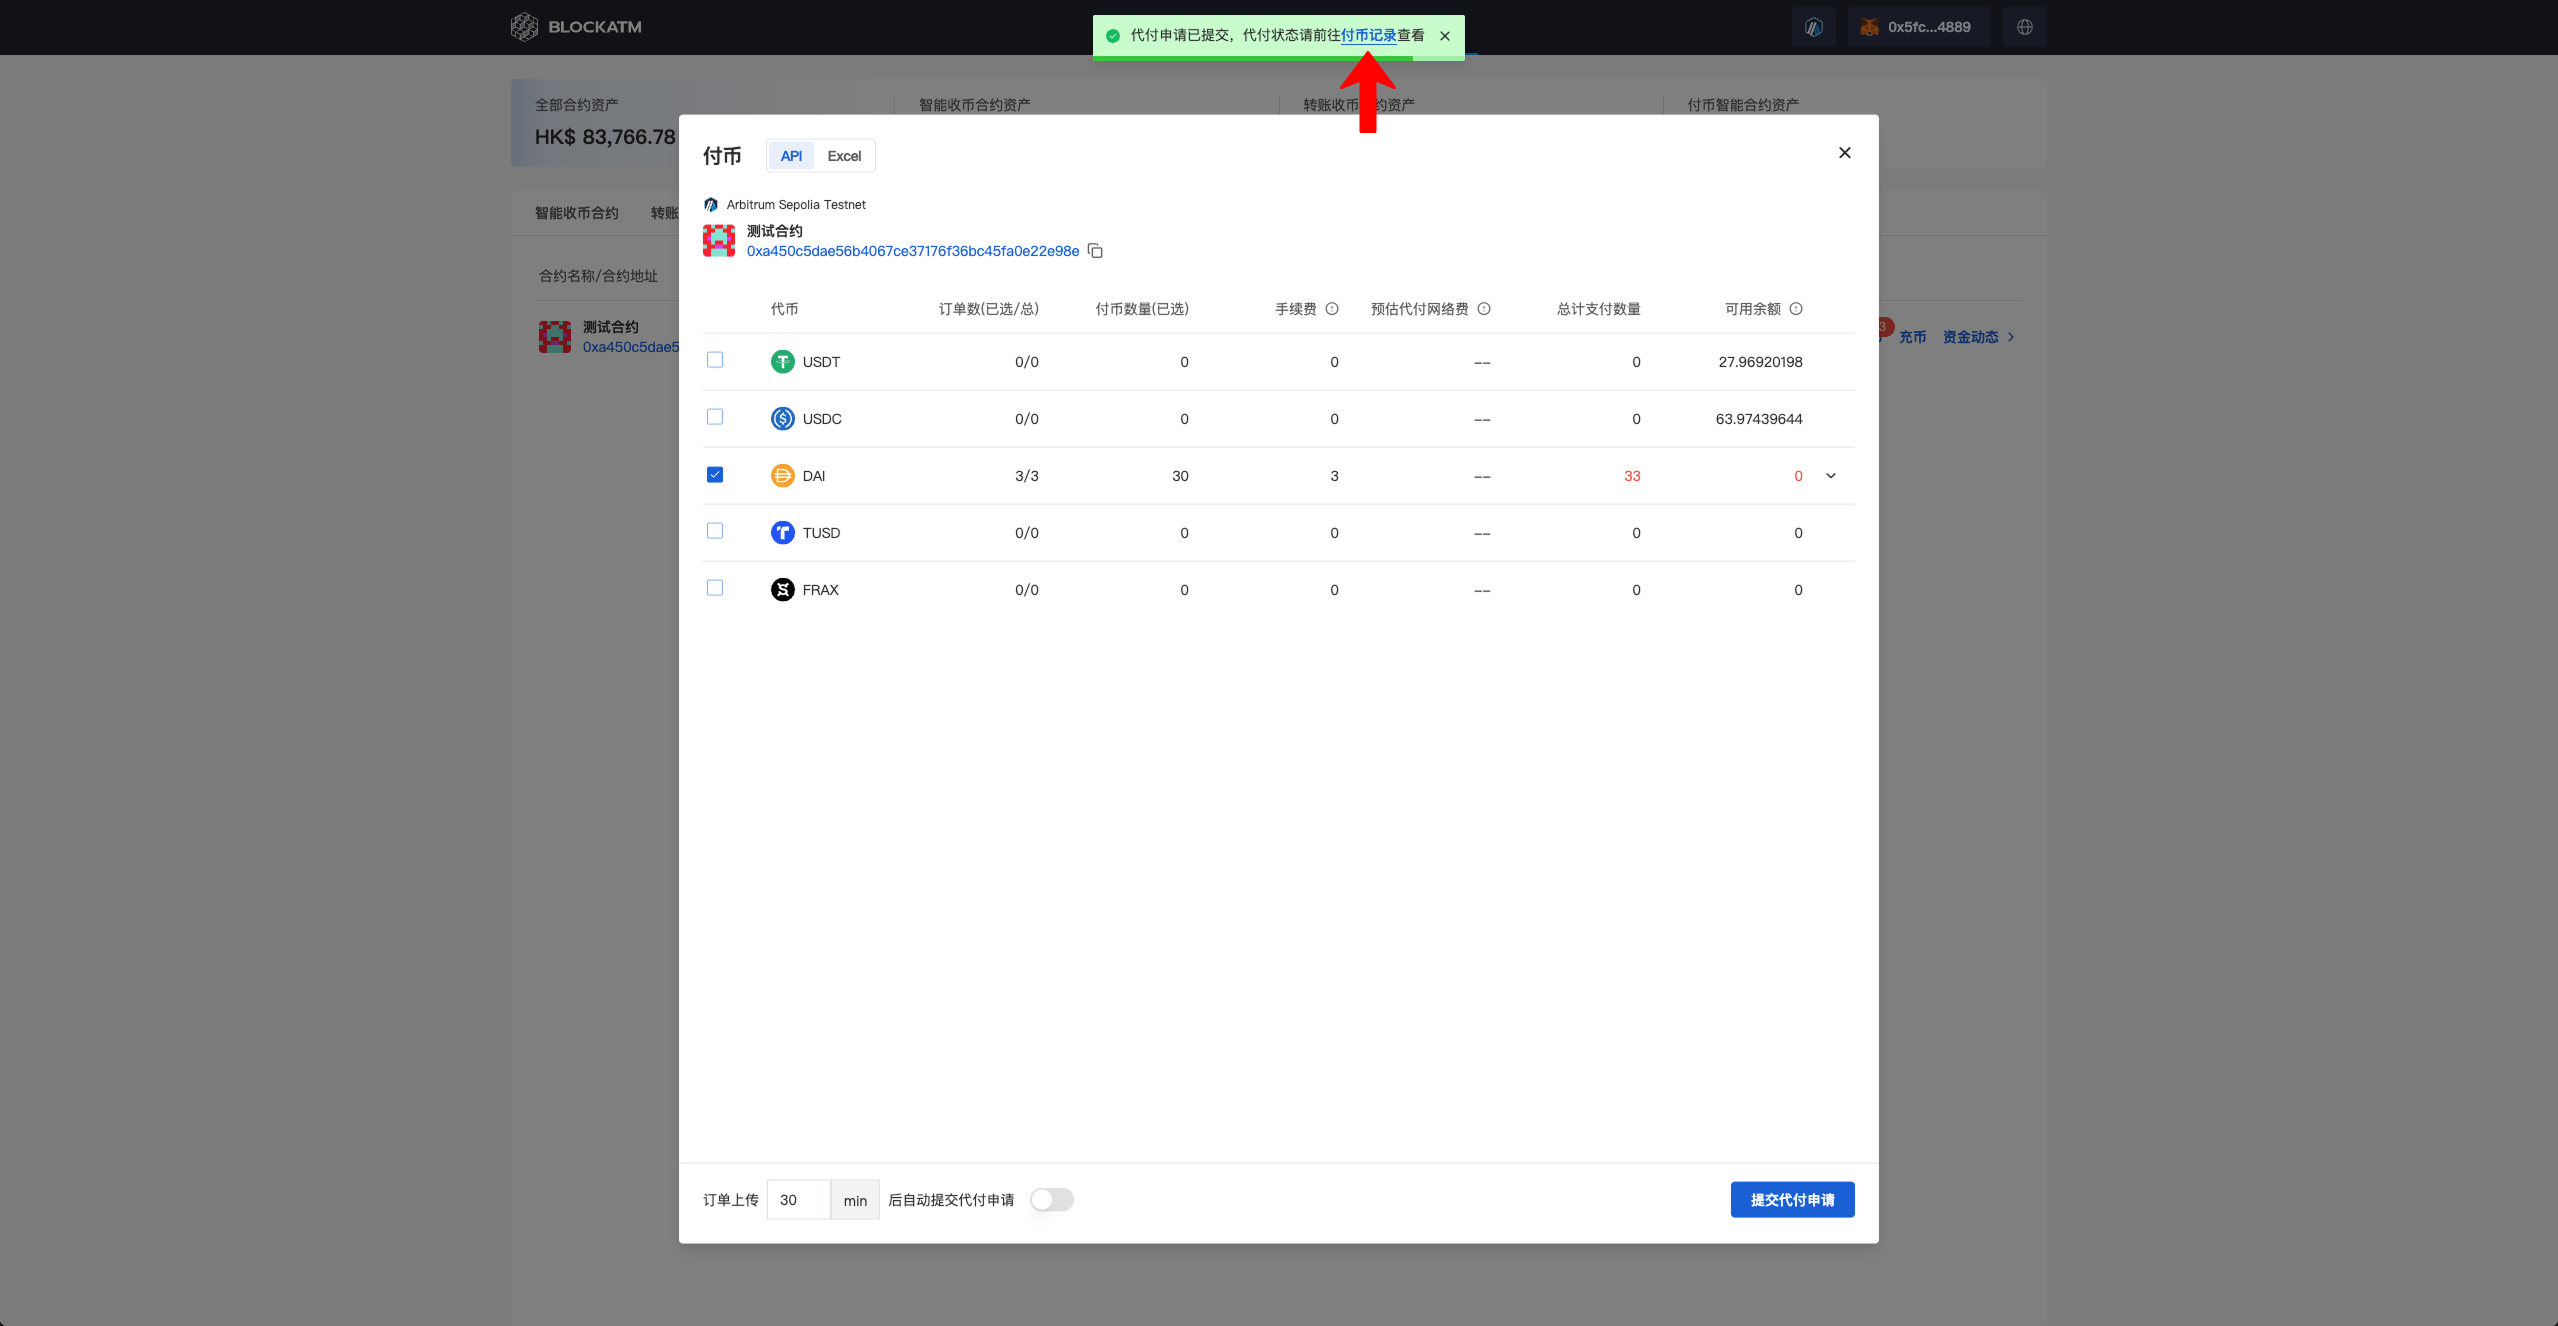Click the 手续费 info icon
The width and height of the screenshot is (2558, 1326).
point(1332,309)
